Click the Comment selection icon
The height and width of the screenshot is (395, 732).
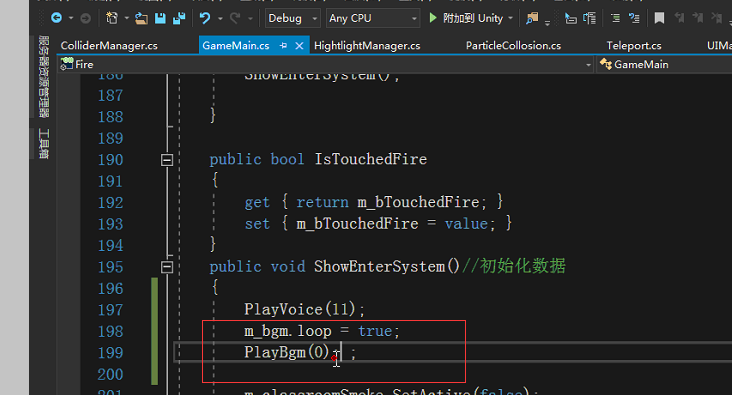(615, 18)
